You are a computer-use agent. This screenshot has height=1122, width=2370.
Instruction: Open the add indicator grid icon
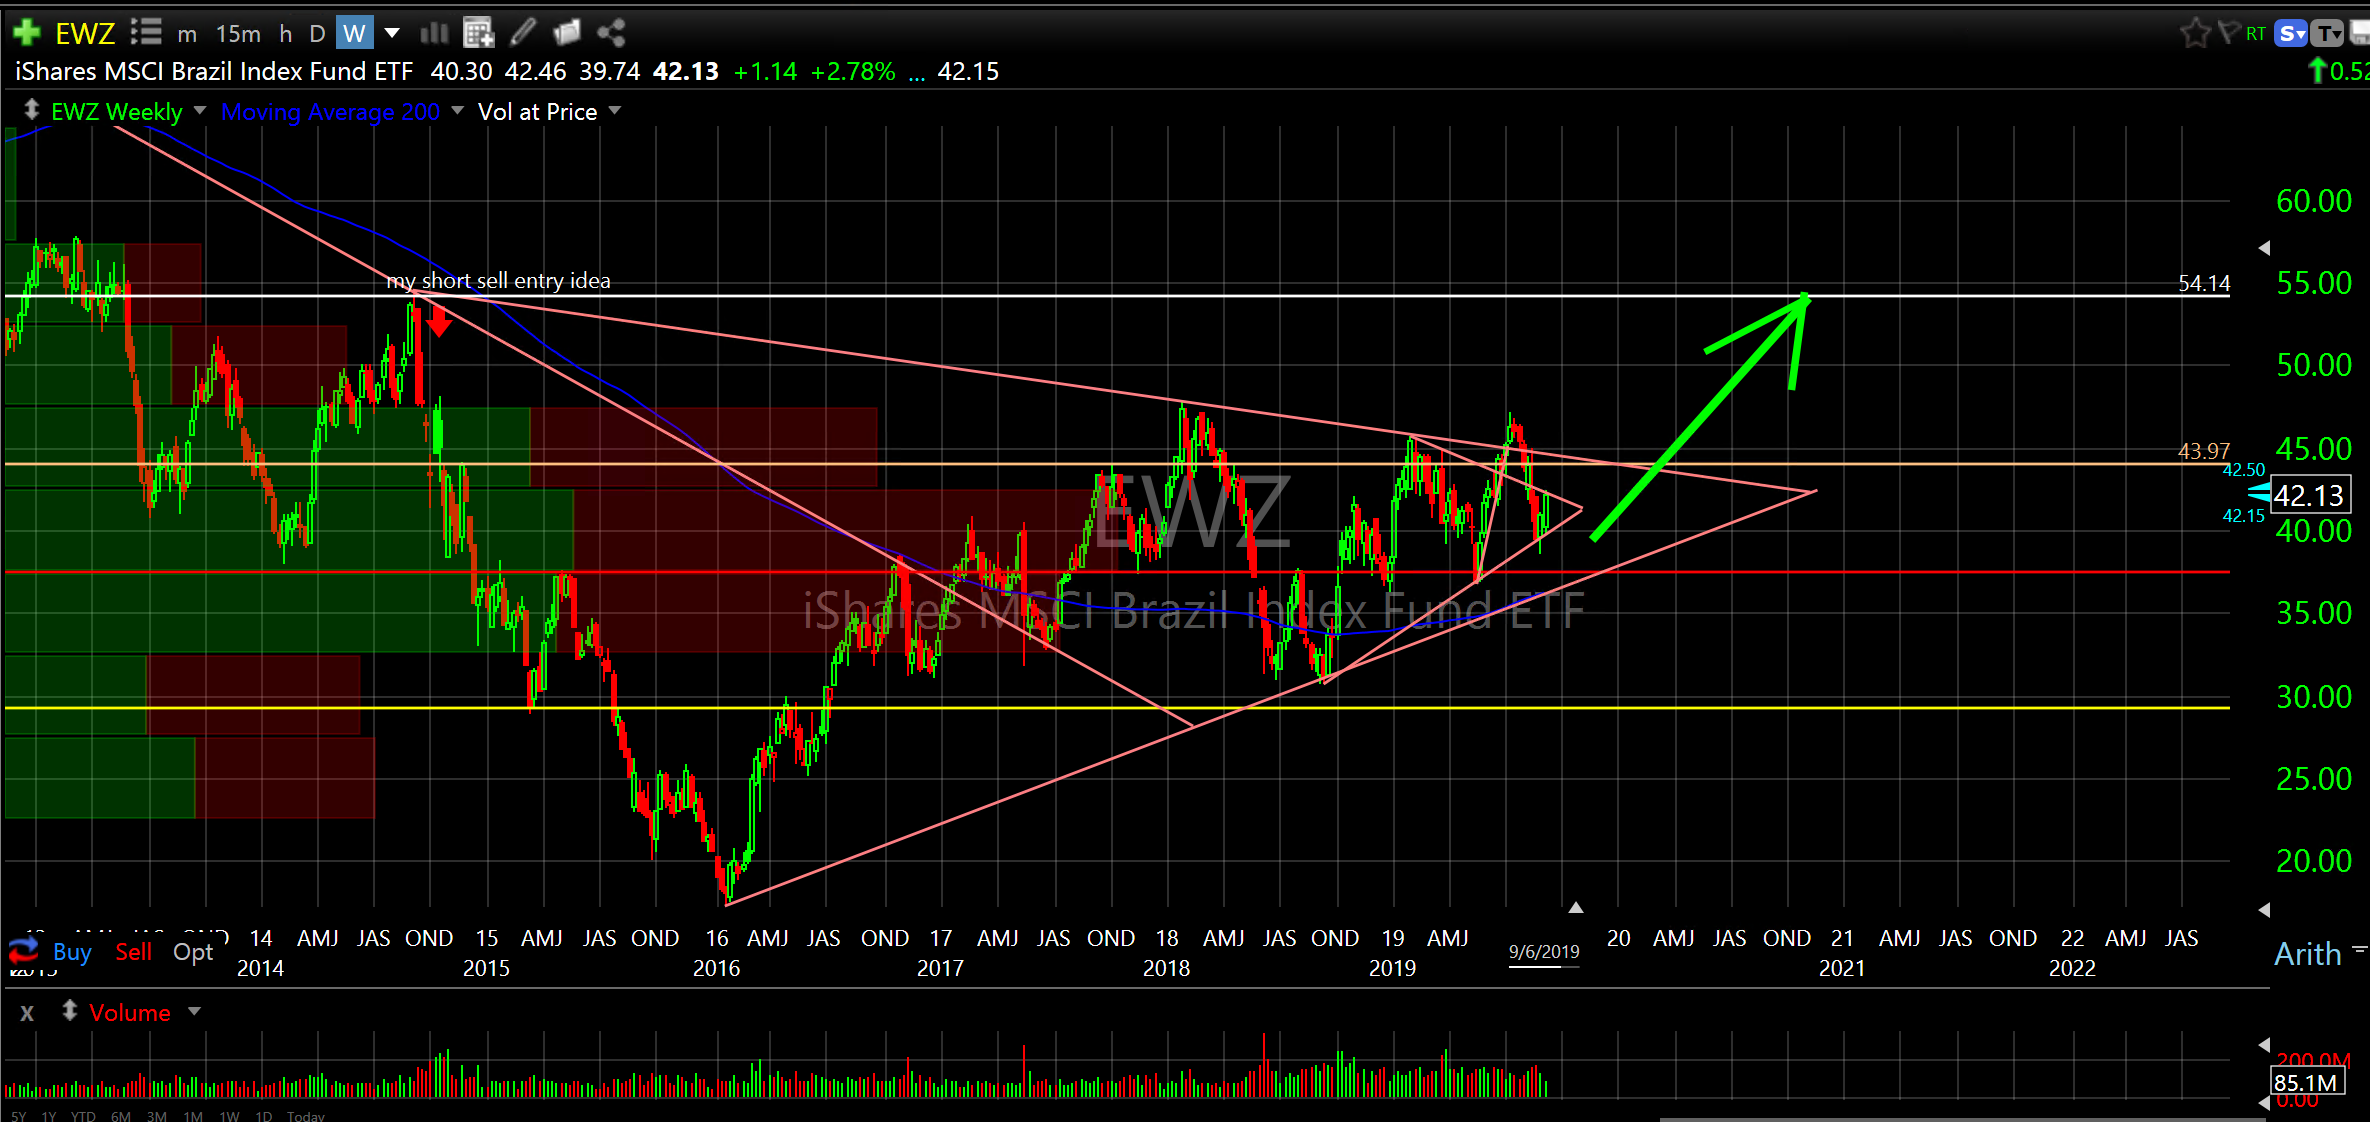pos(479,33)
